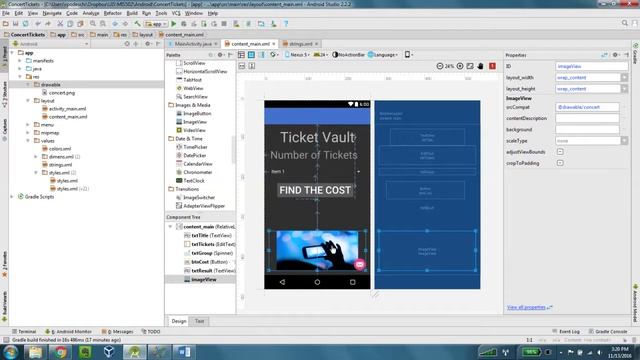
Task: Open the Messages tool window button
Action: 118,331
